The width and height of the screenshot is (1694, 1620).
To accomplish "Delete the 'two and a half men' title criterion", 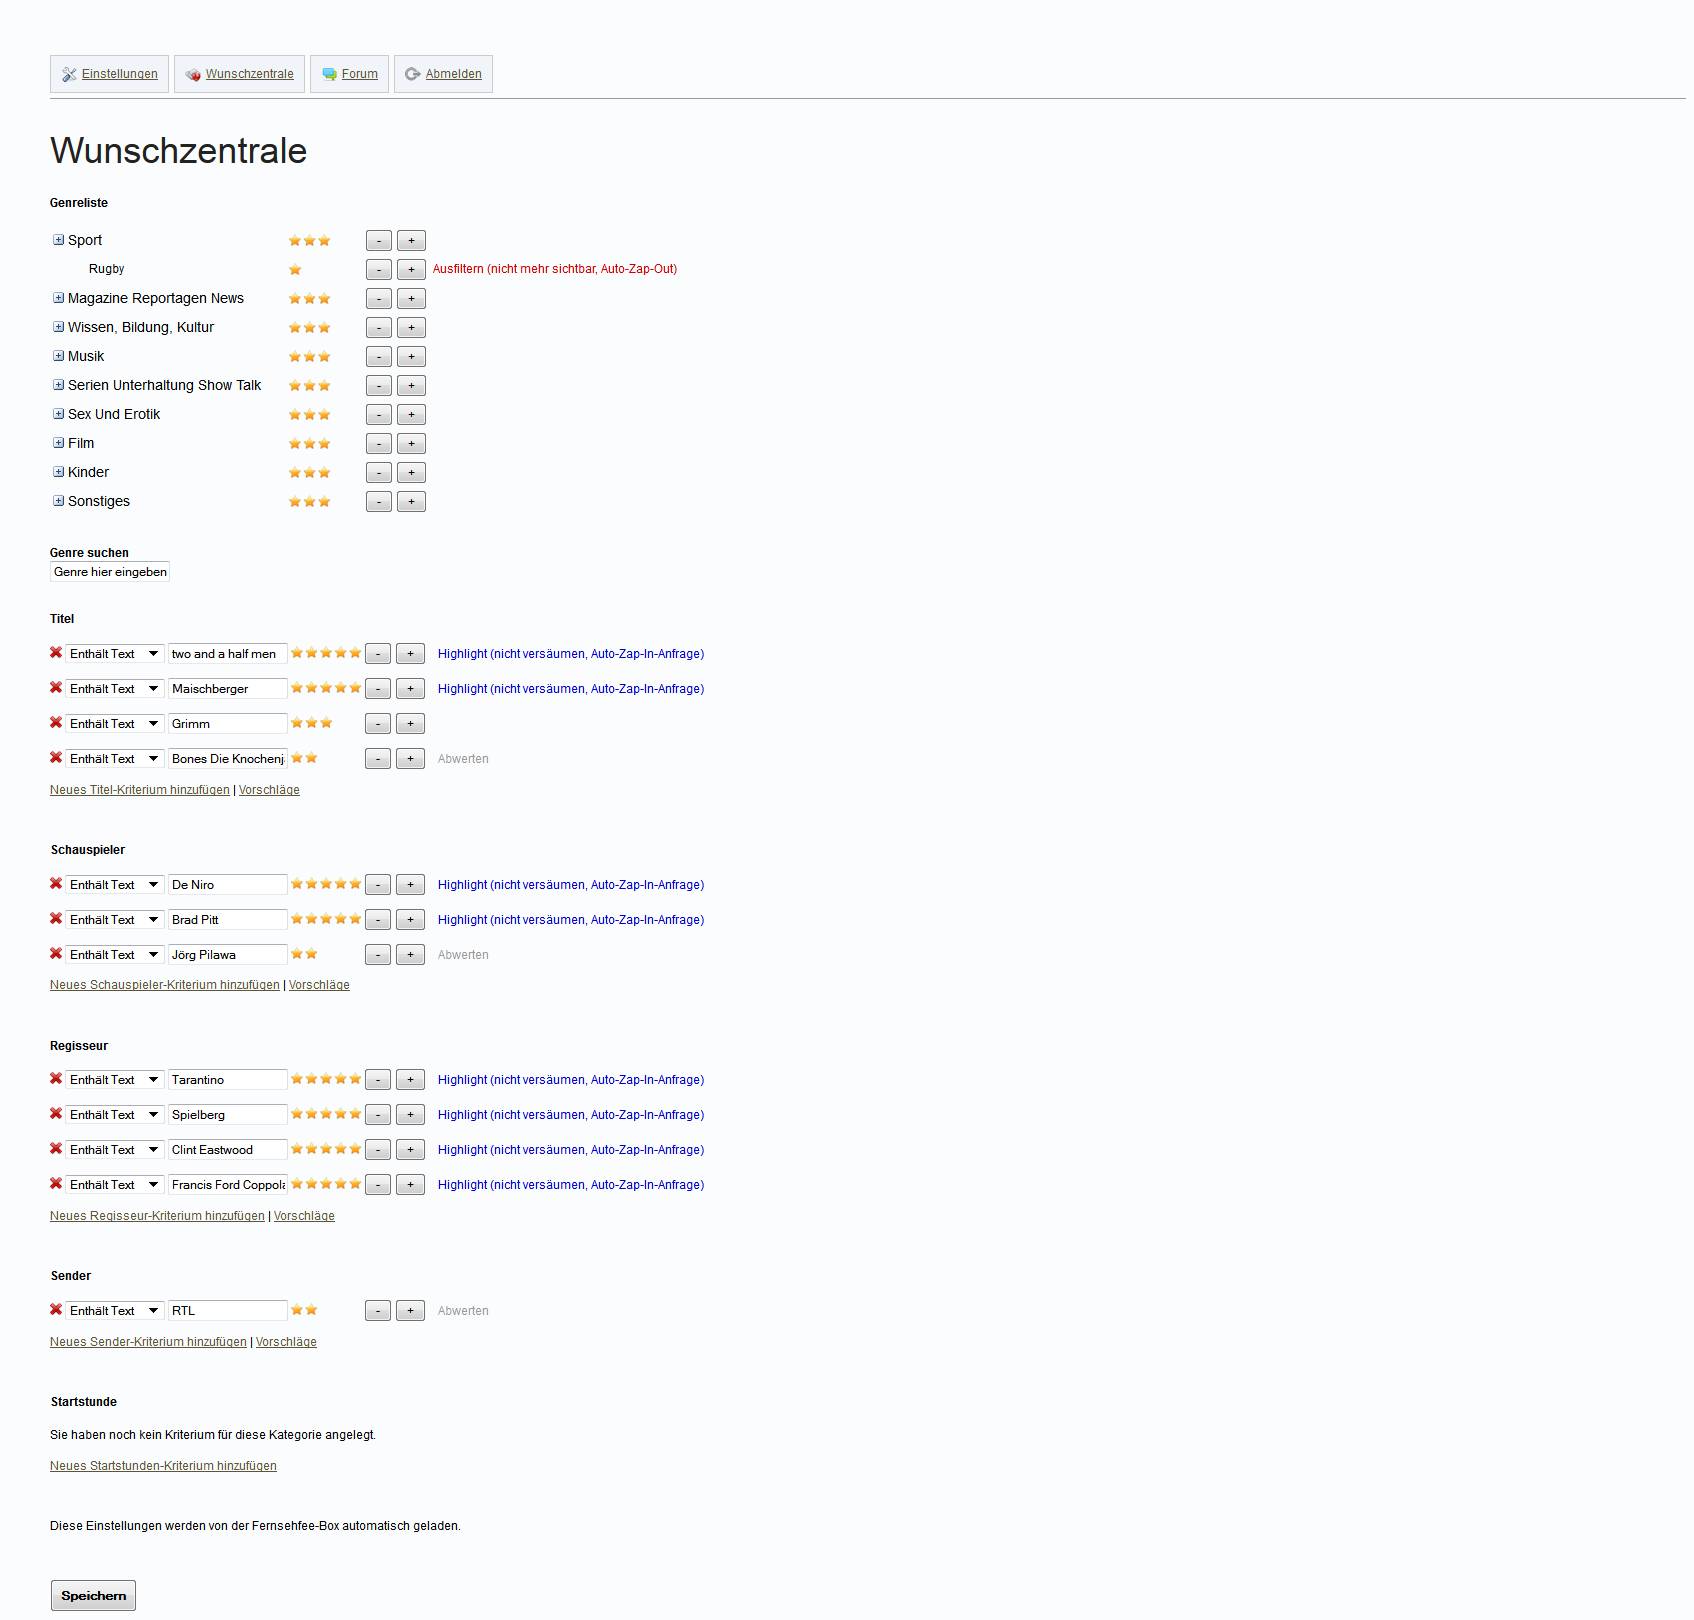I will coord(56,653).
